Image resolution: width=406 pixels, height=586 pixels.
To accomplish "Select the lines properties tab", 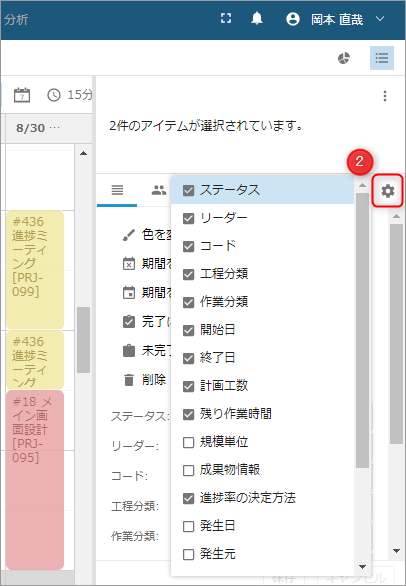I will 117,190.
